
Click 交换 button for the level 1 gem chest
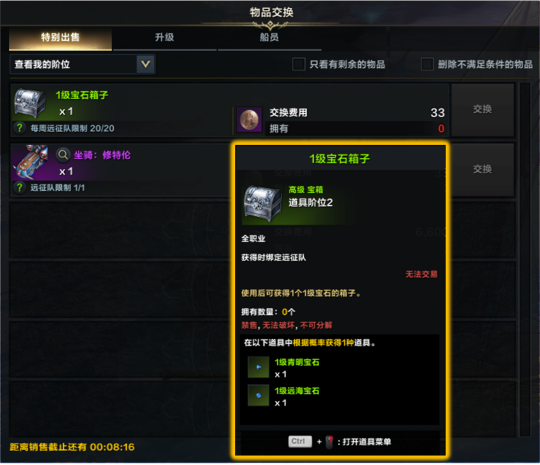(482, 110)
